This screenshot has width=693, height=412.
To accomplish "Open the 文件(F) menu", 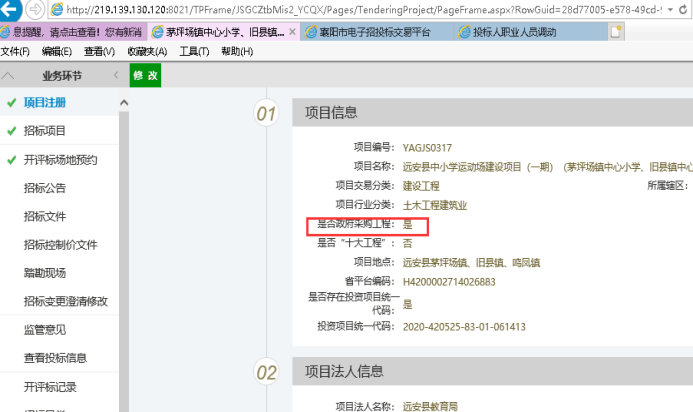I will (x=15, y=52).
